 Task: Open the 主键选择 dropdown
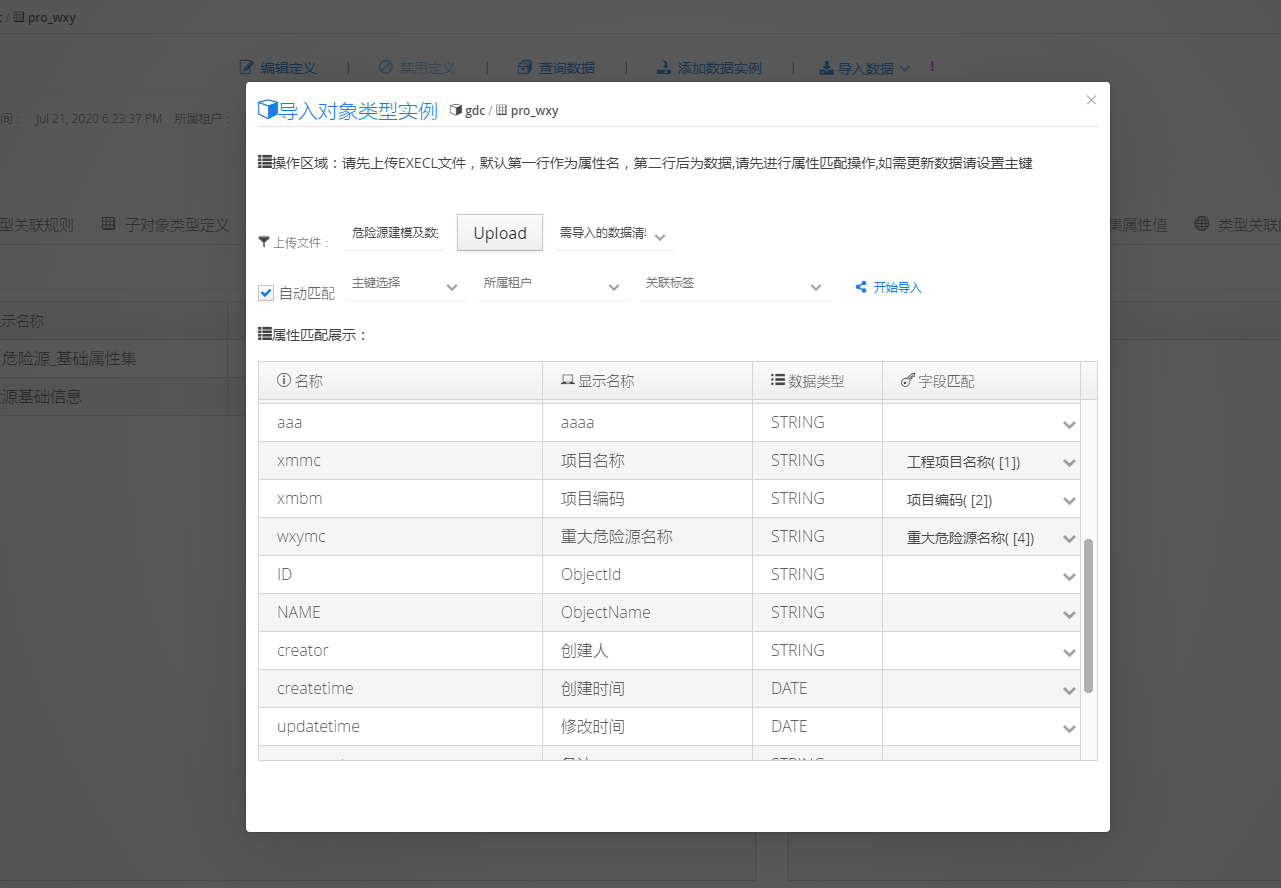[x=406, y=285]
